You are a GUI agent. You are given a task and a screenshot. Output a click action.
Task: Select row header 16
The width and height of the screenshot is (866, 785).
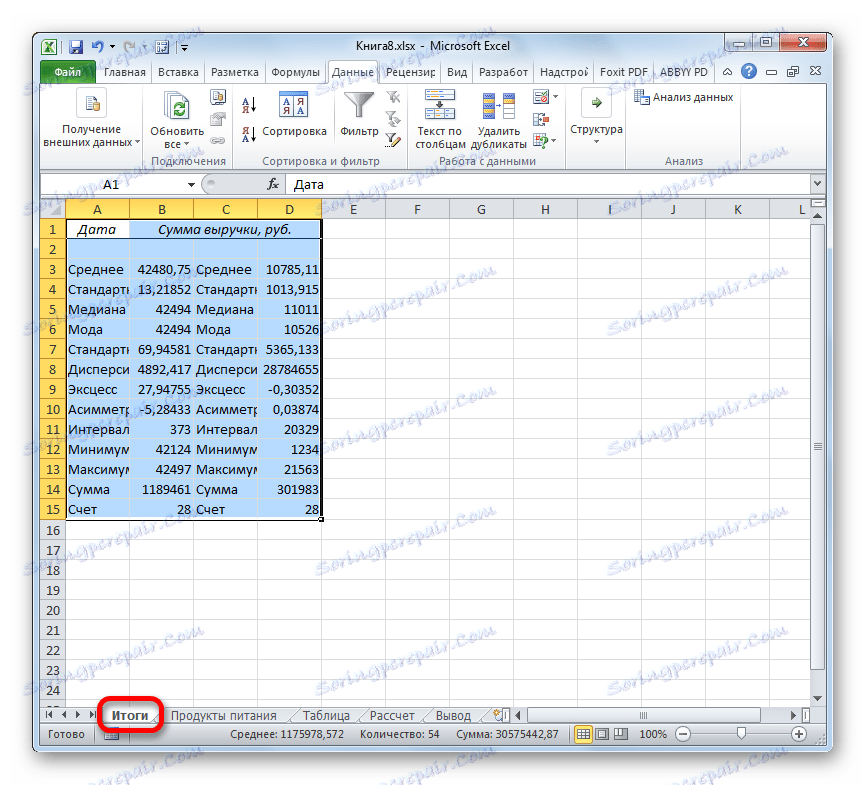tap(53, 530)
